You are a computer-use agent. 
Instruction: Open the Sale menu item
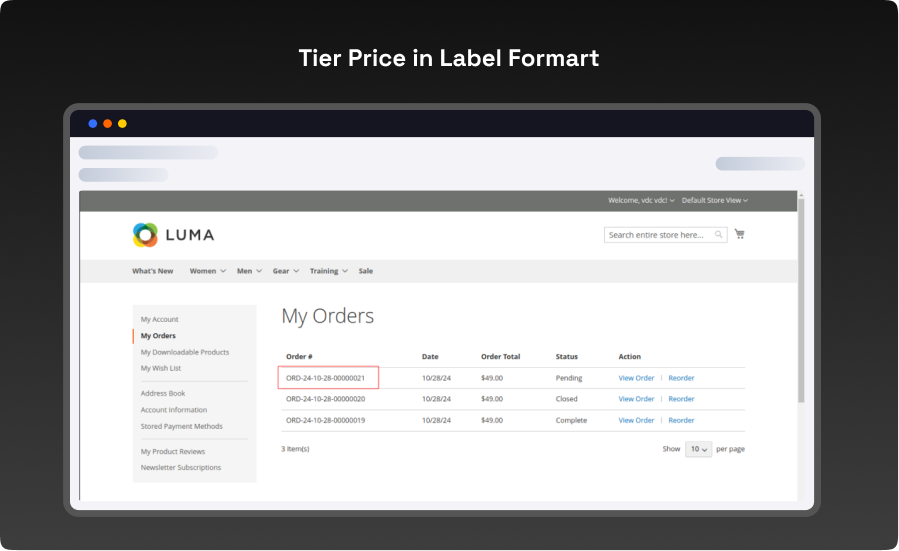tap(366, 271)
